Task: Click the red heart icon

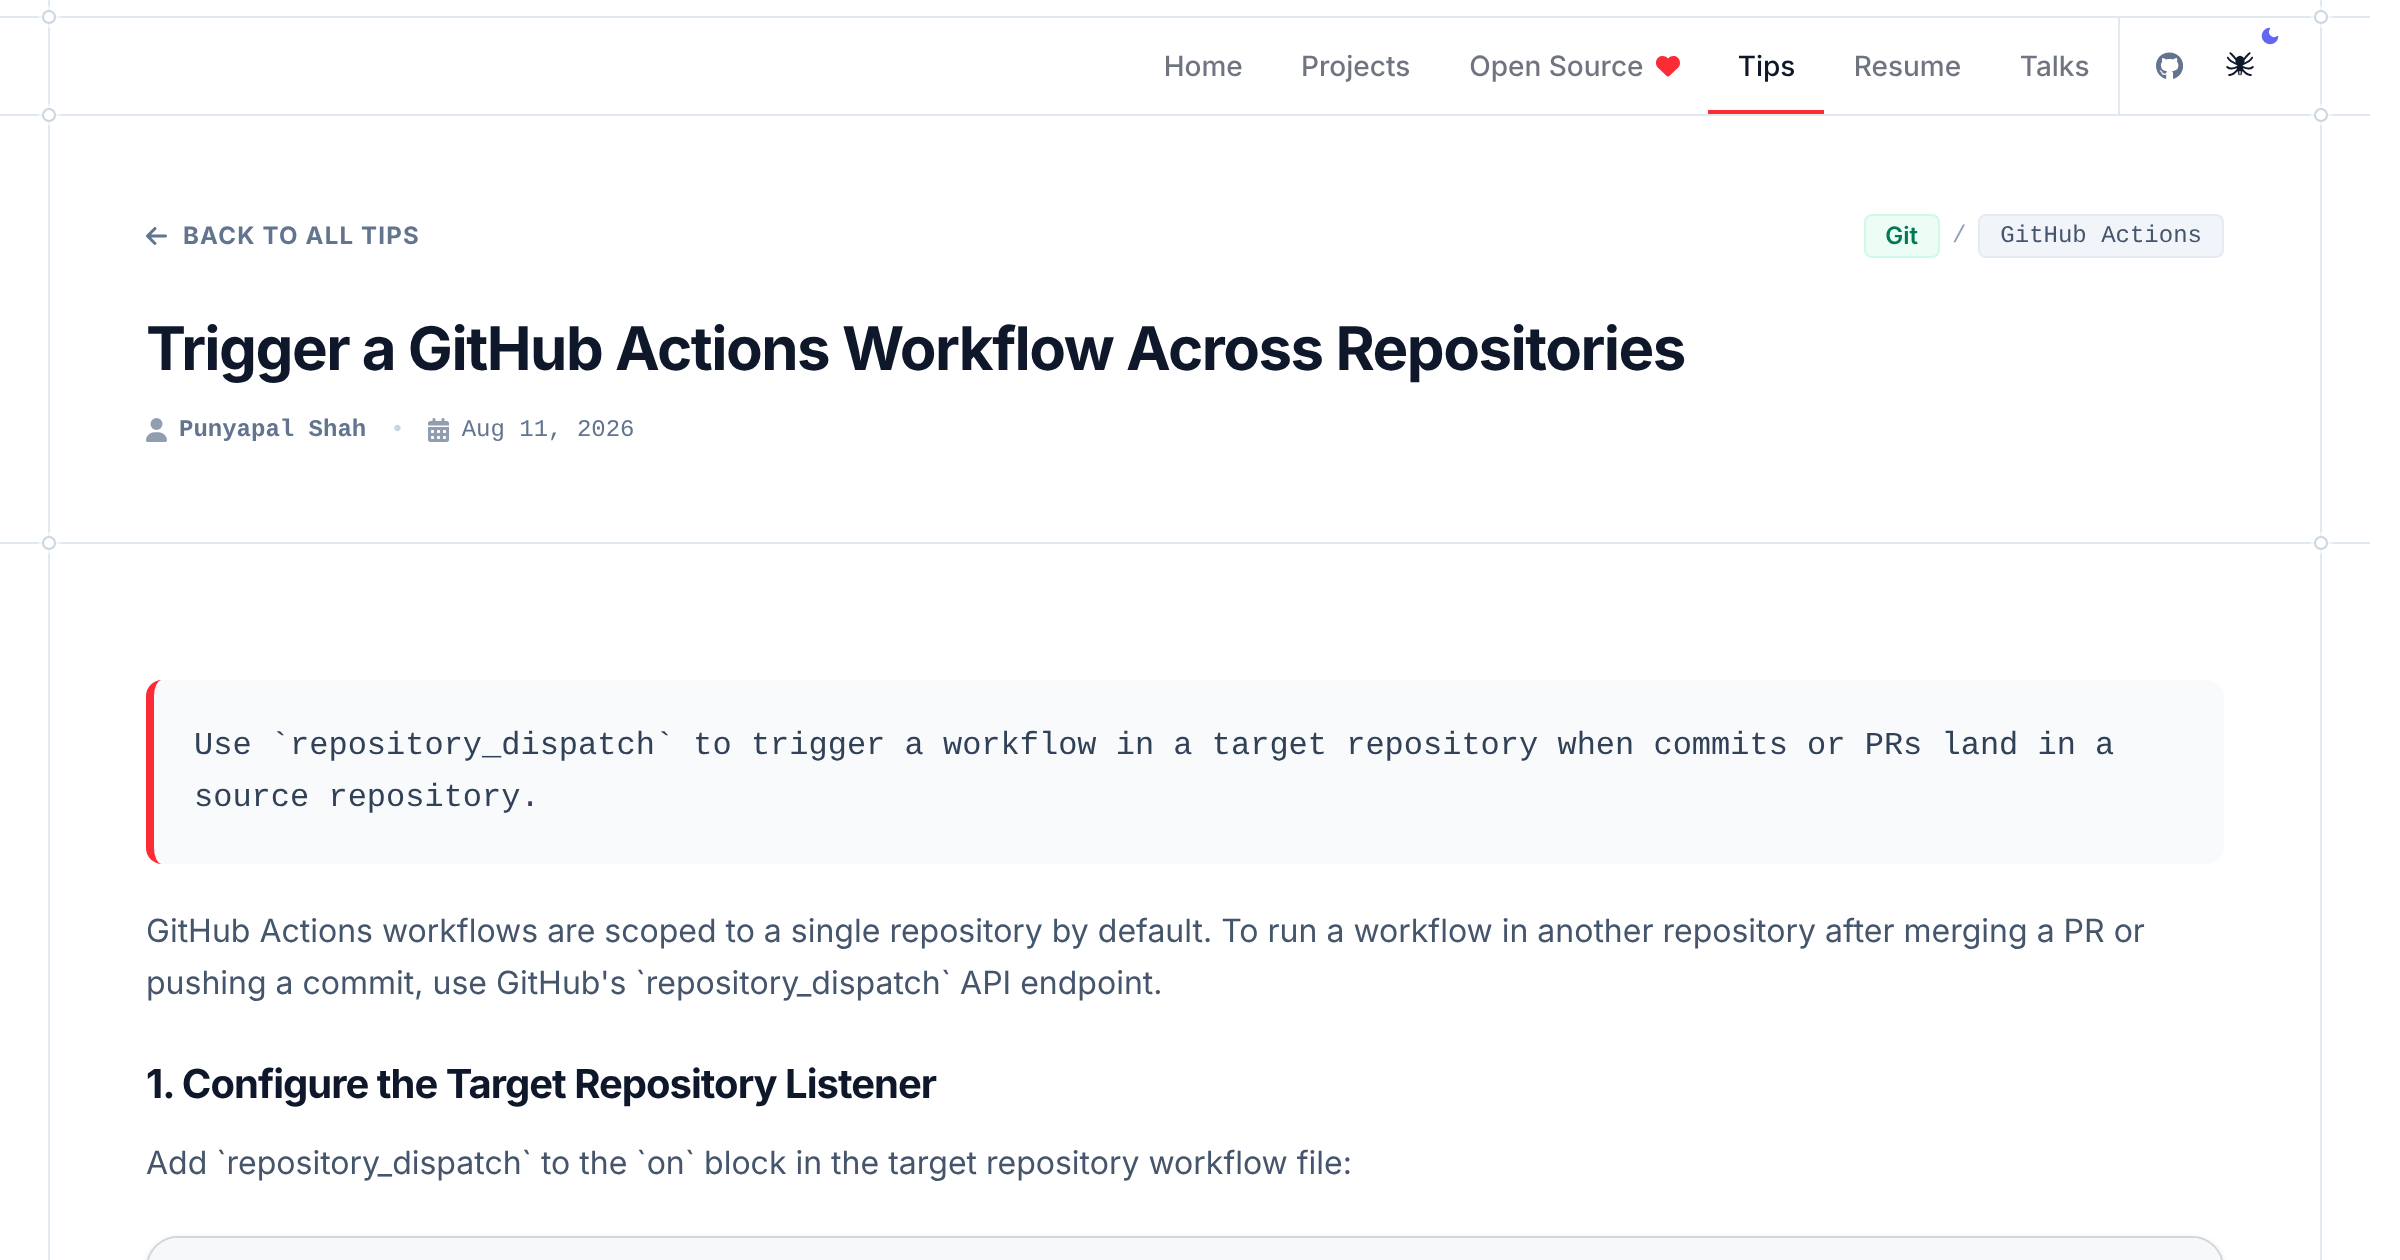Action: [1668, 66]
